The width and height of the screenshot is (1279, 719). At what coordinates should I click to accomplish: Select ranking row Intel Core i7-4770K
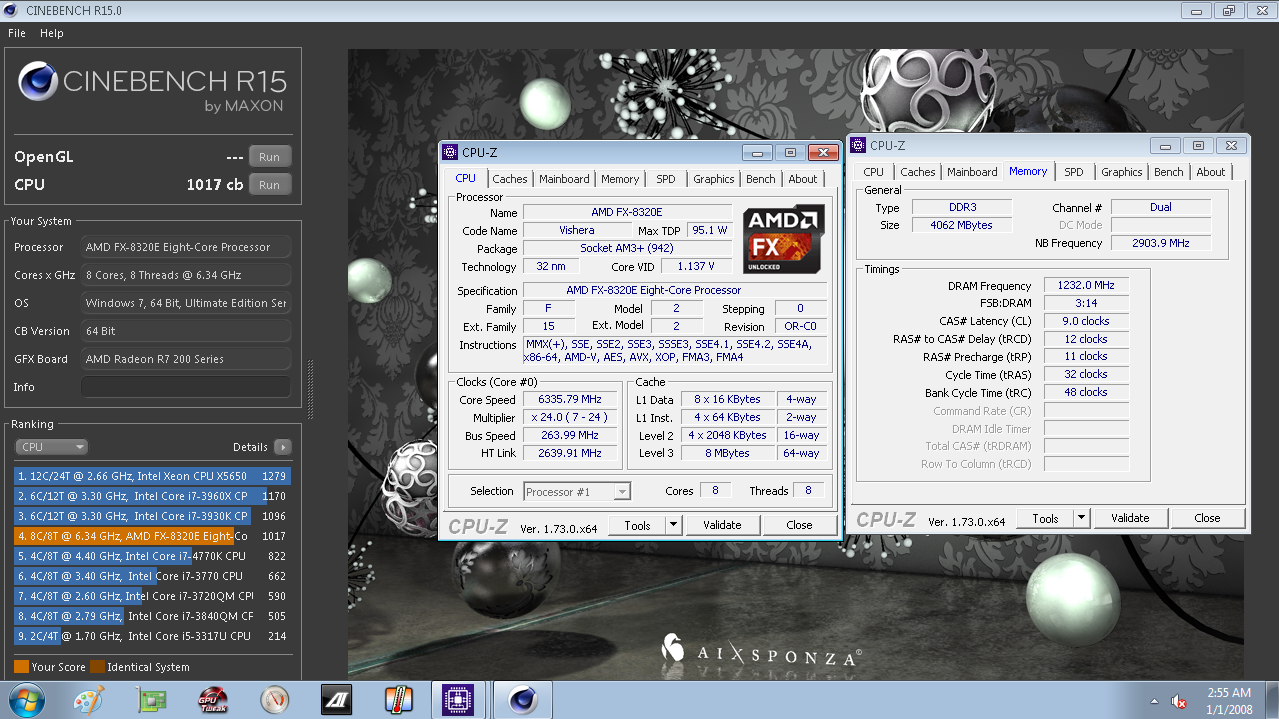click(x=151, y=556)
